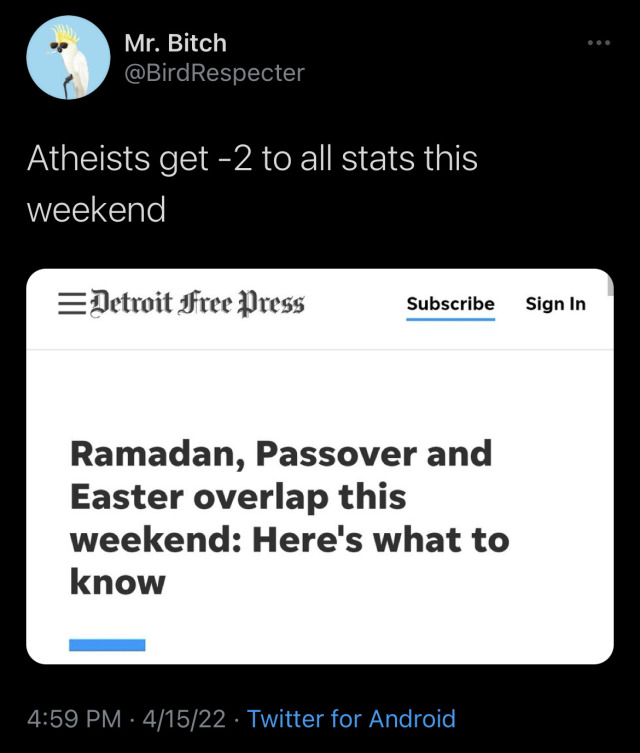Screen dimensions: 640x753
Task: Click the blue underline beneath Subscribe
Action: [x=450, y=319]
